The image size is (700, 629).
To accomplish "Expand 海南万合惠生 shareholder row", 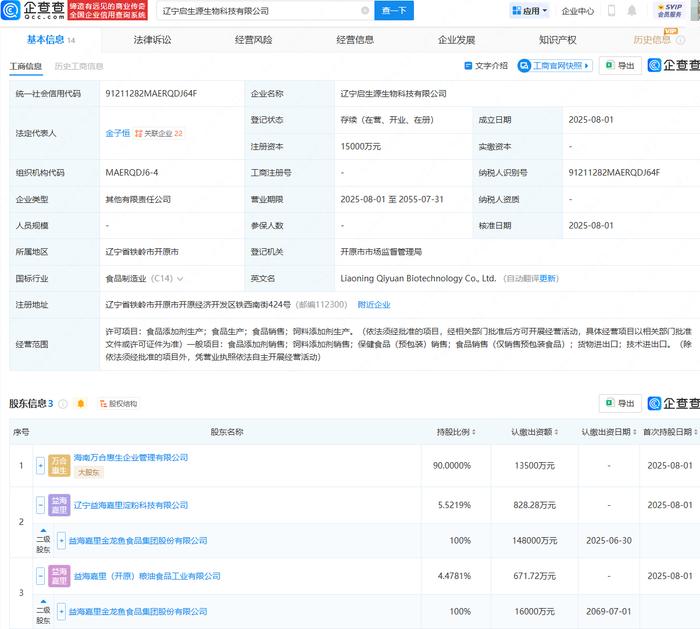I will [40, 466].
